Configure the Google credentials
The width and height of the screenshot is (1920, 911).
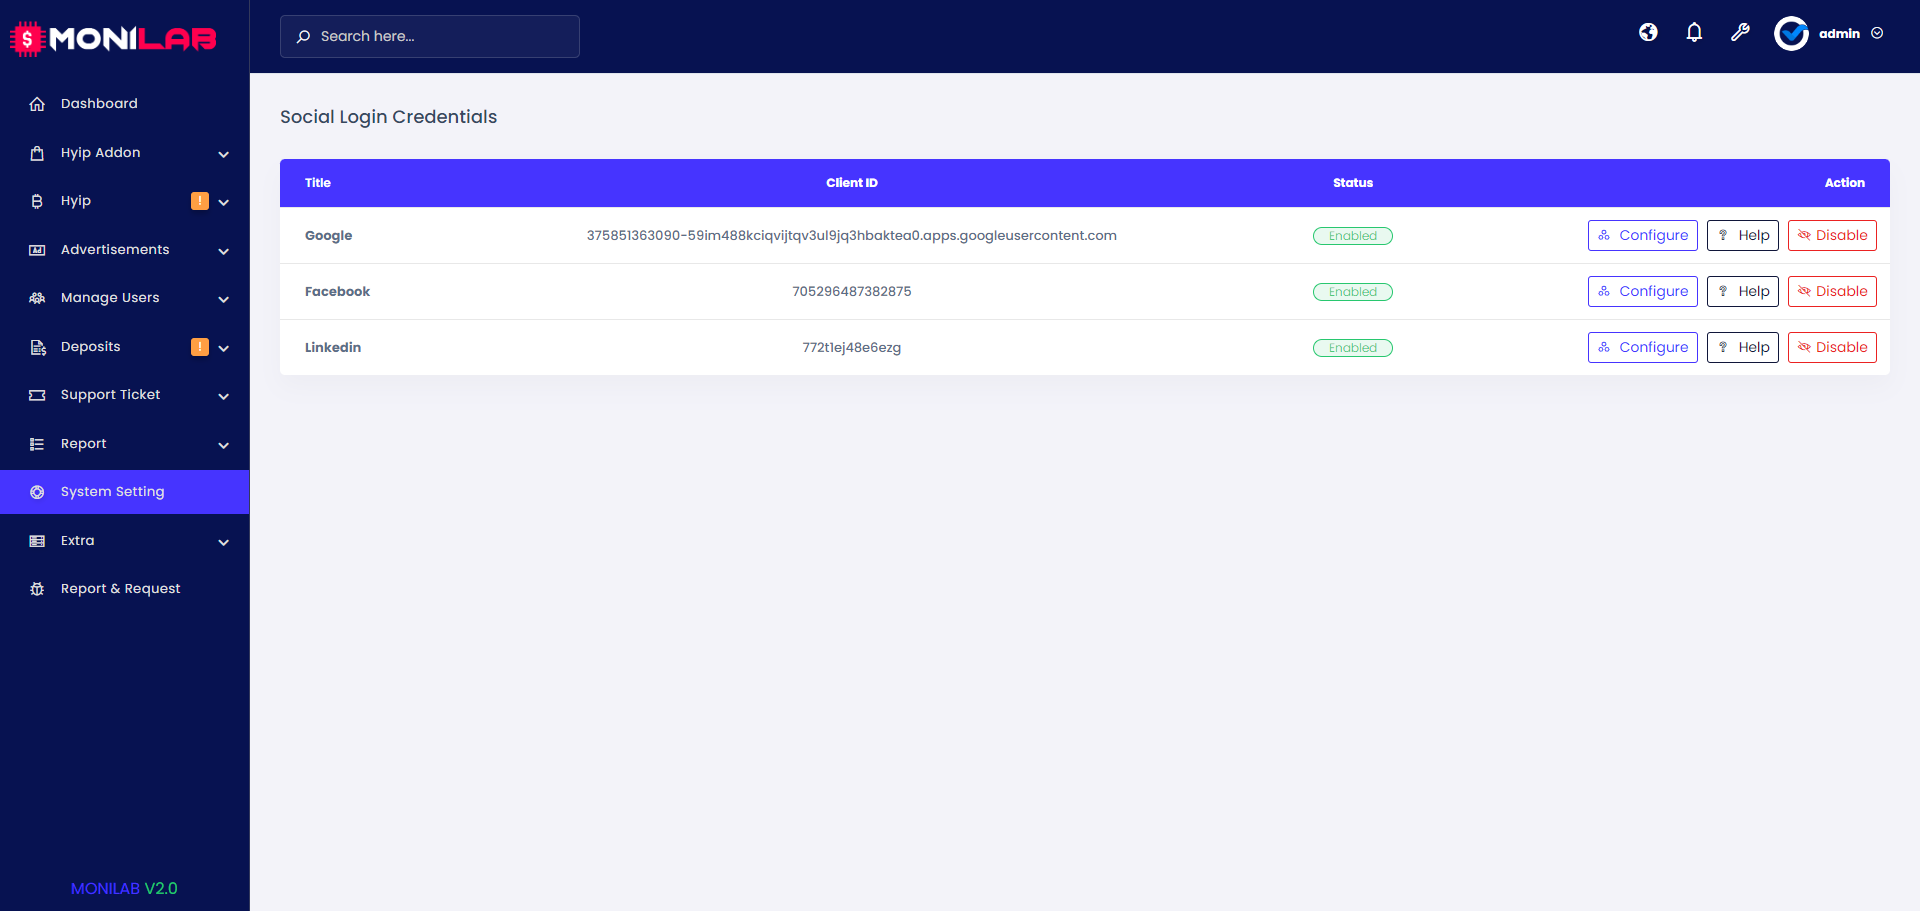[1642, 235]
